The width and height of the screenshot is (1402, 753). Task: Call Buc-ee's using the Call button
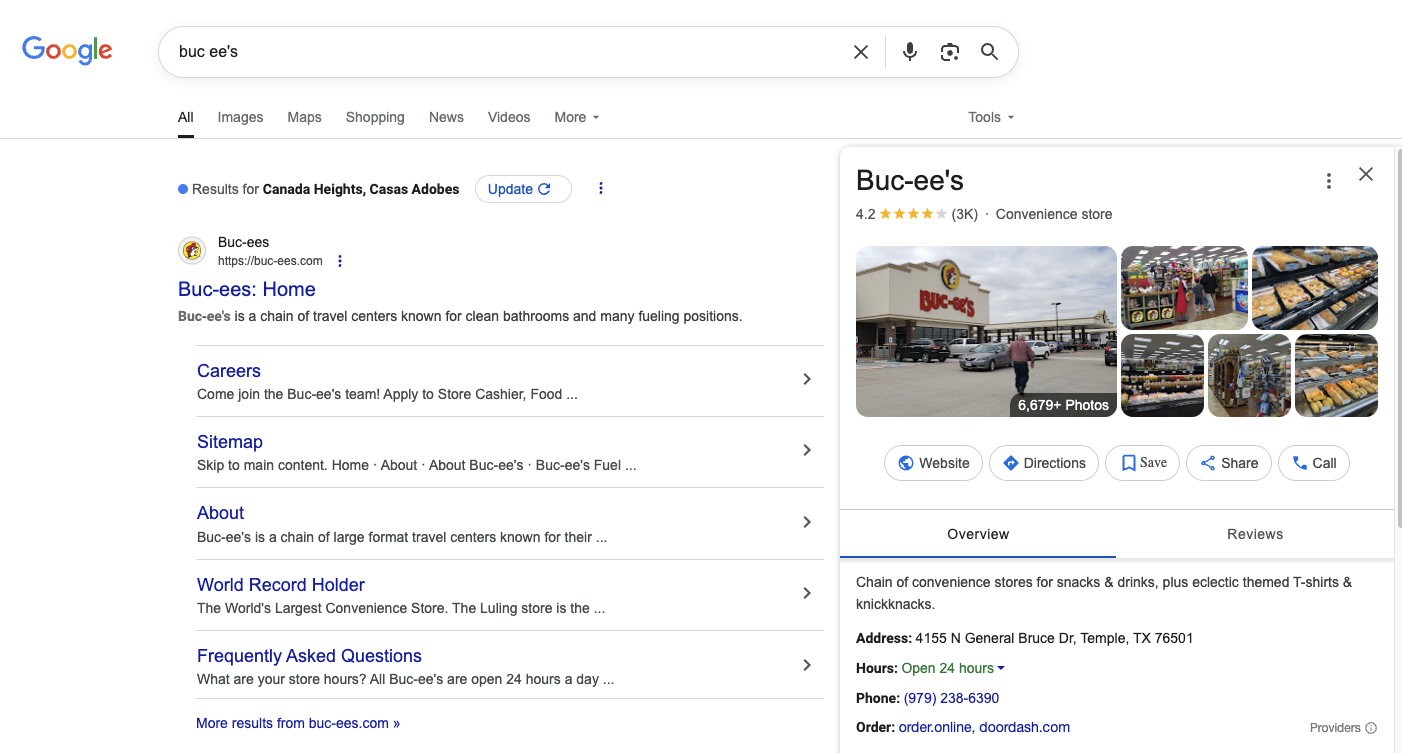point(1314,463)
